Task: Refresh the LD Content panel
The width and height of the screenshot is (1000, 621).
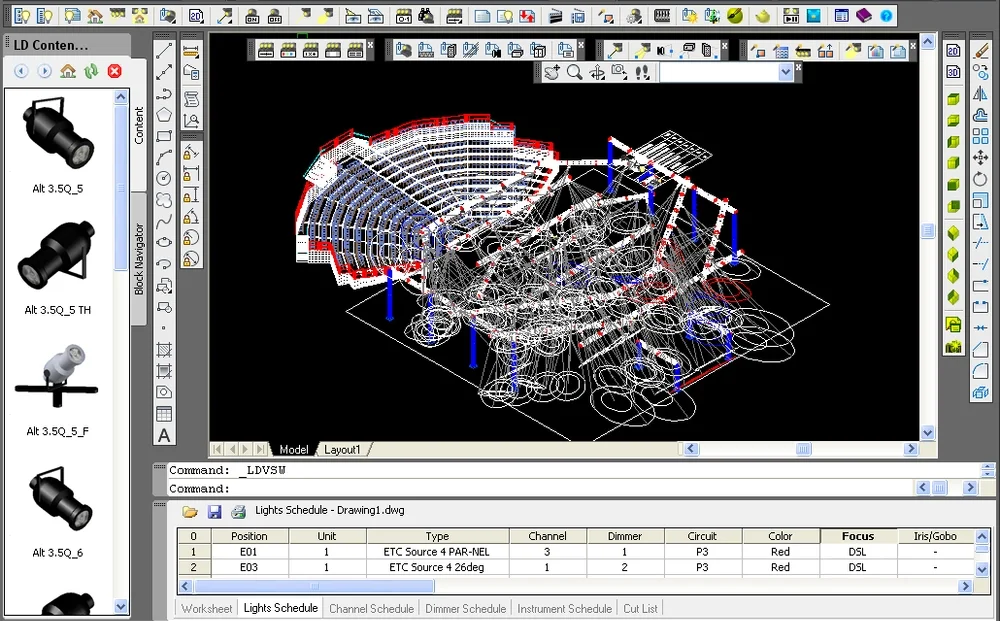Action: [x=91, y=71]
